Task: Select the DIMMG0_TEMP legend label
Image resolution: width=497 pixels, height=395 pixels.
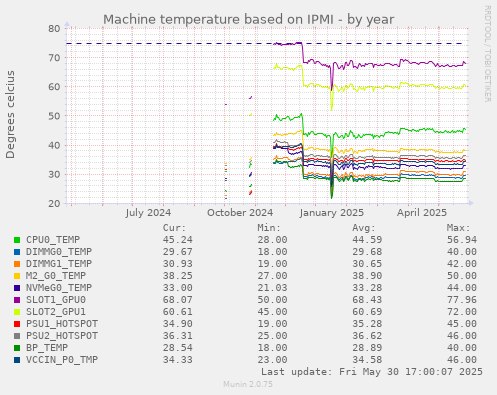Action: tap(59, 252)
